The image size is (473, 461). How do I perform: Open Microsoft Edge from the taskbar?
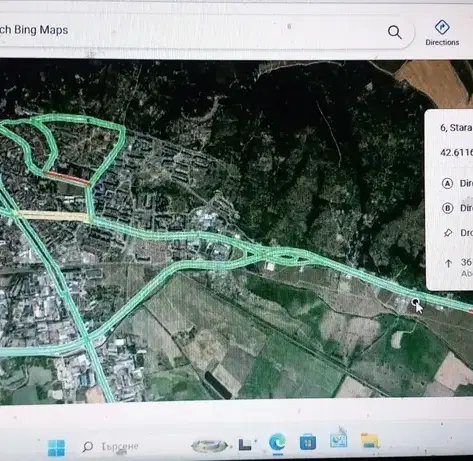pos(277,442)
